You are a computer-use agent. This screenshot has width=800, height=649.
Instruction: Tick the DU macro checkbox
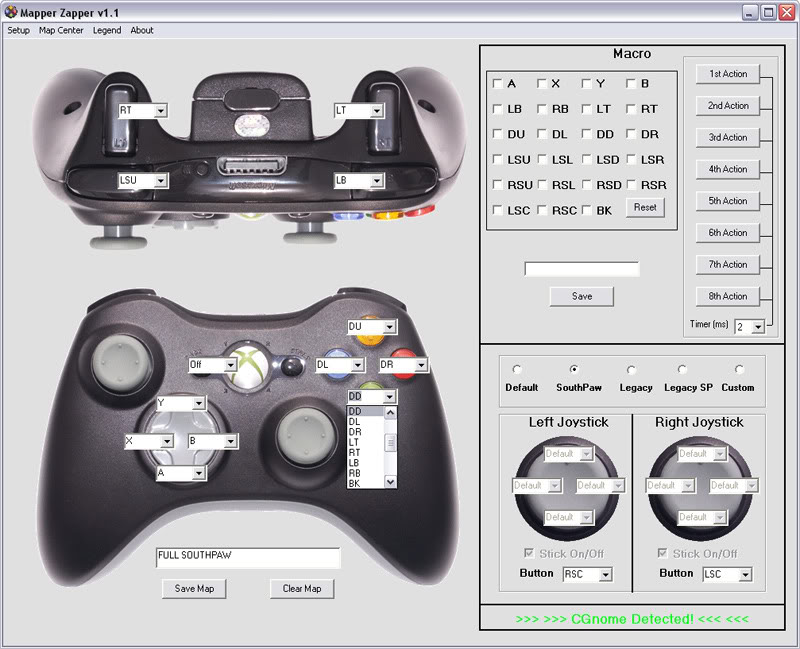(497, 134)
